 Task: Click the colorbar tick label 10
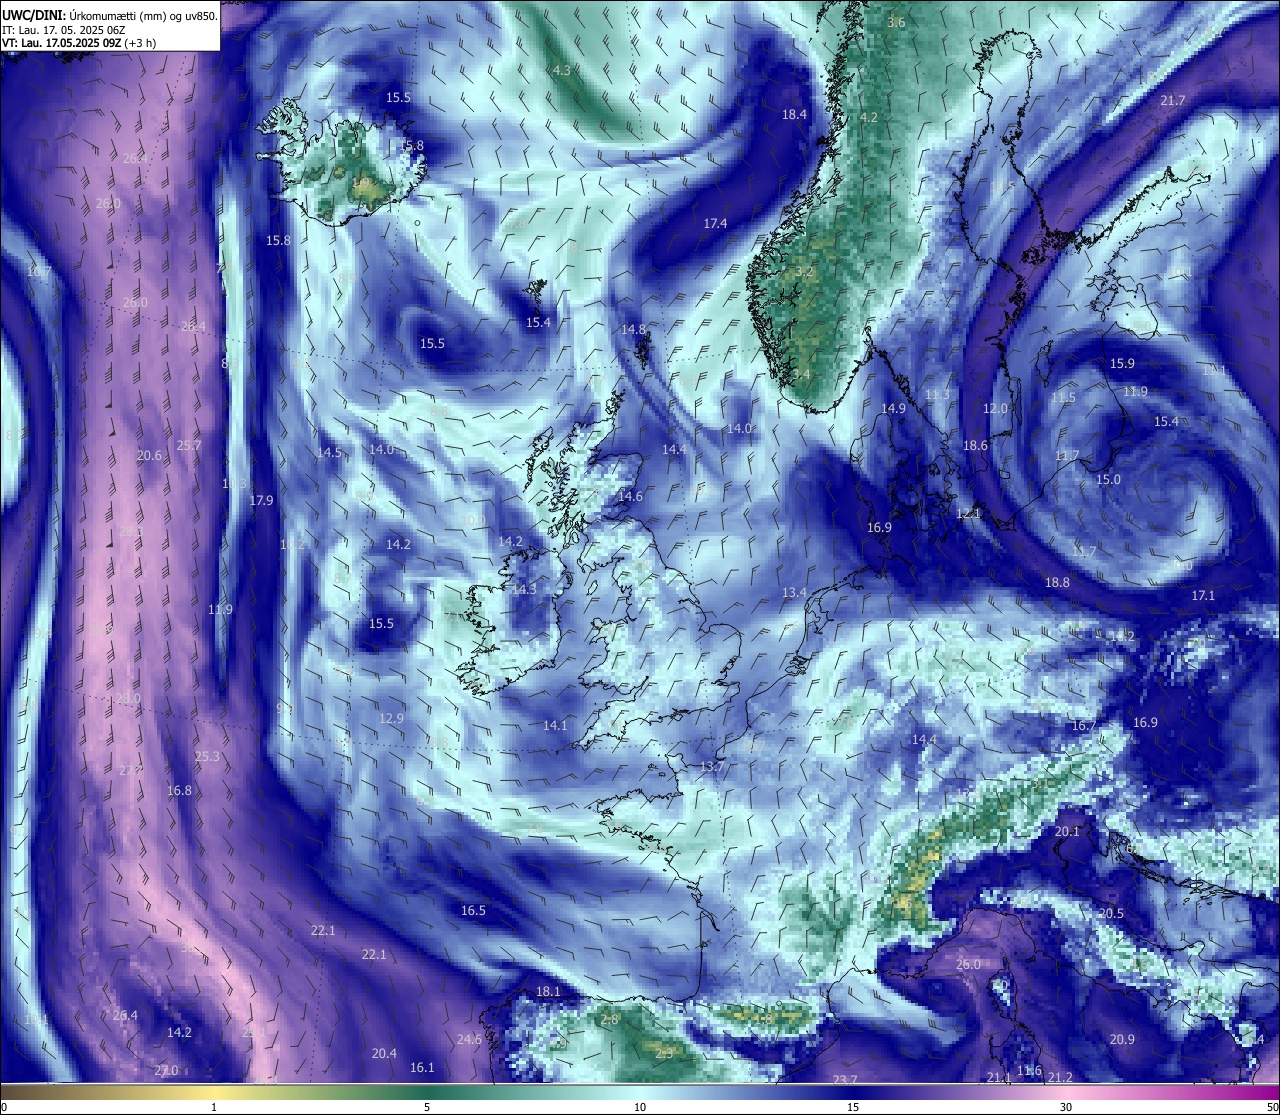point(640,1107)
